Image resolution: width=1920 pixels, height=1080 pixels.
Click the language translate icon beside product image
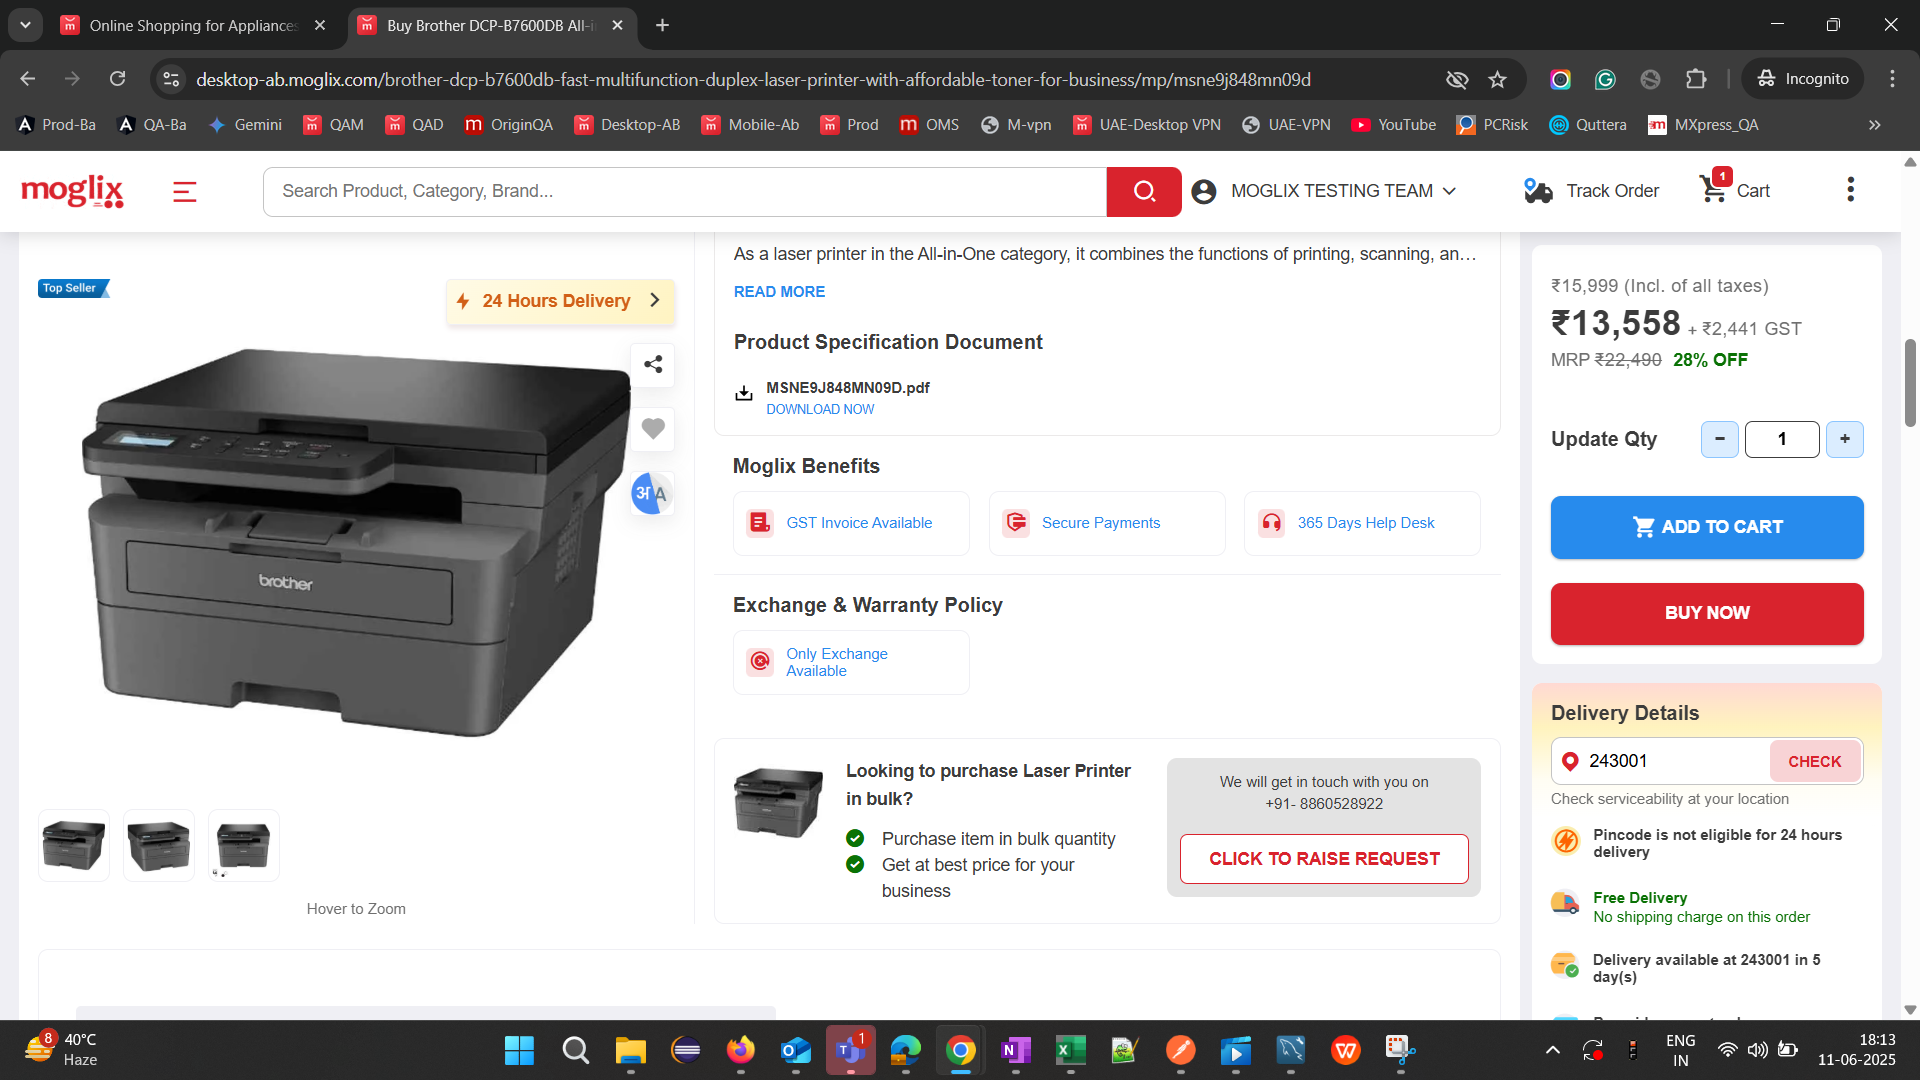tap(651, 493)
